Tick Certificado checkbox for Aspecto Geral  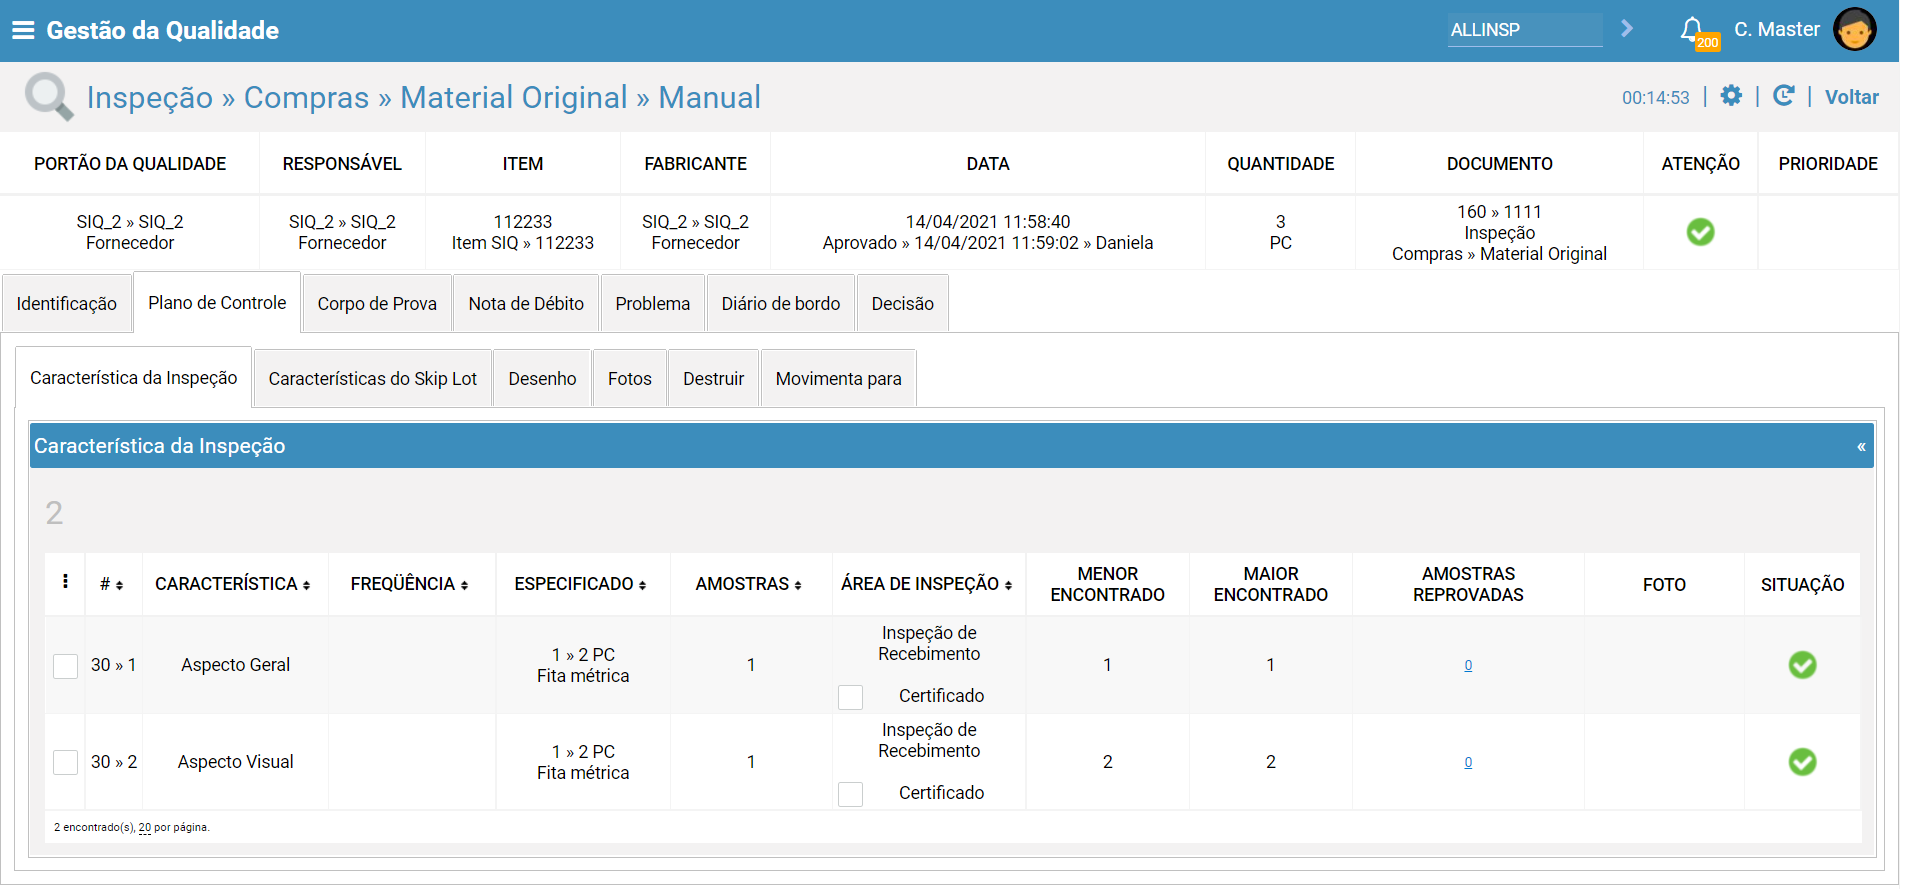[850, 697]
